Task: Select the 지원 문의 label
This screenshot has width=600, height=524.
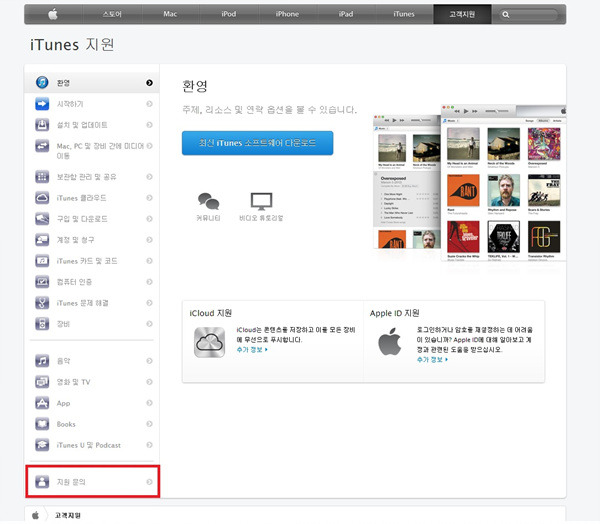Action: pyautogui.click(x=71, y=482)
